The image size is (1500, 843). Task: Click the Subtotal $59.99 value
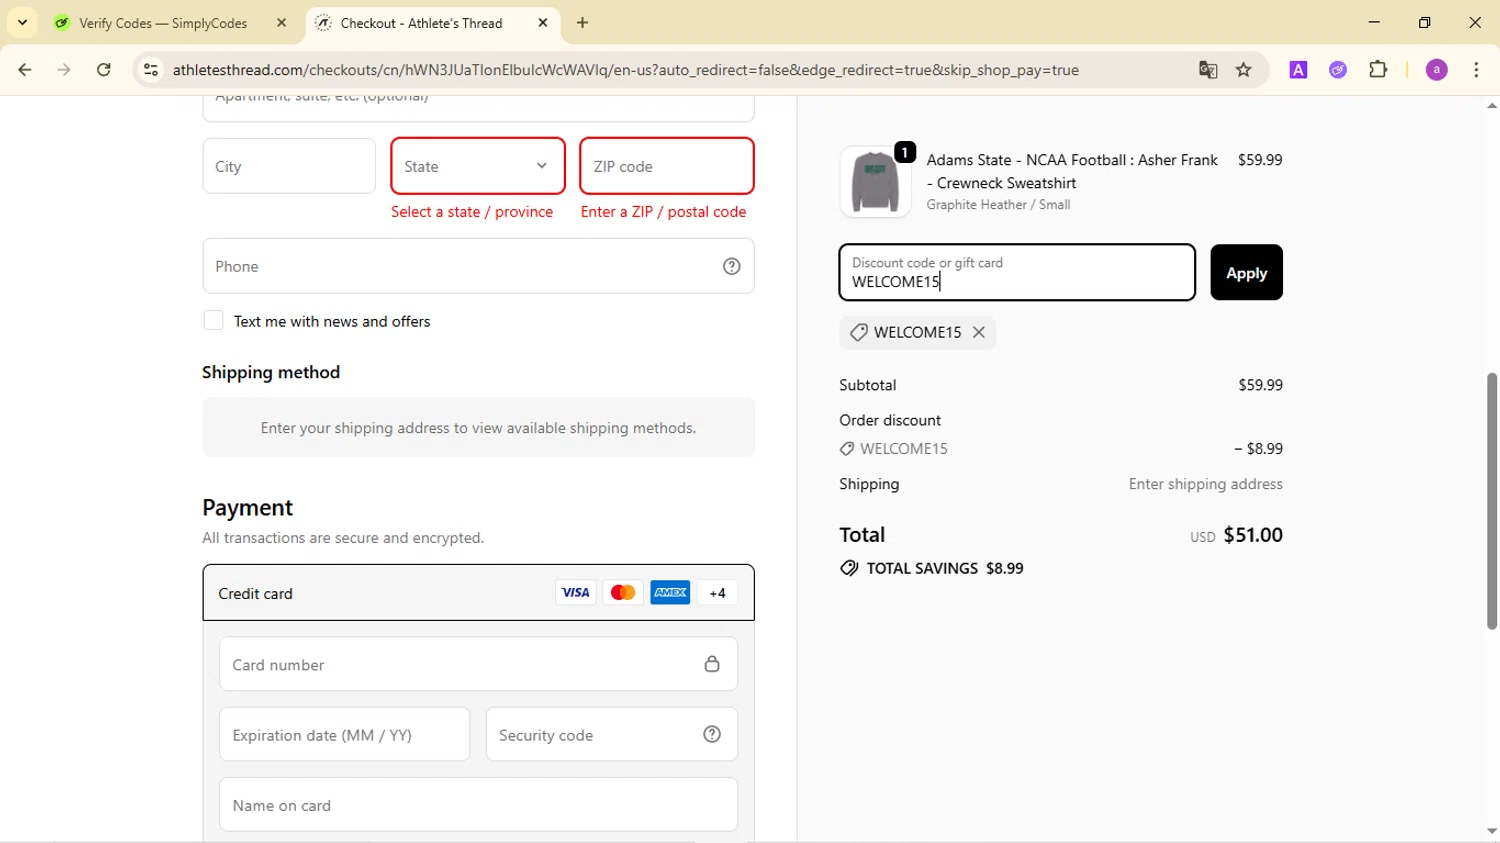point(1260,385)
